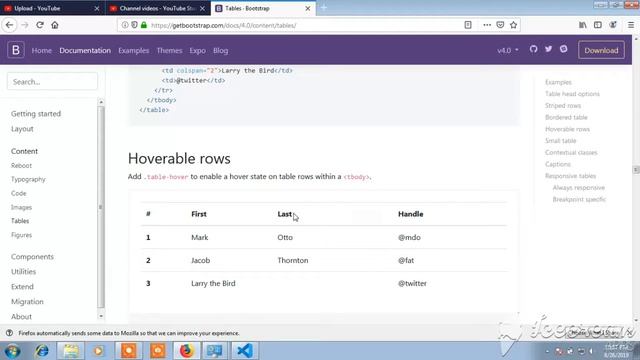The height and width of the screenshot is (360, 640).
Task: Expand Components in the sidebar
Action: click(32, 256)
